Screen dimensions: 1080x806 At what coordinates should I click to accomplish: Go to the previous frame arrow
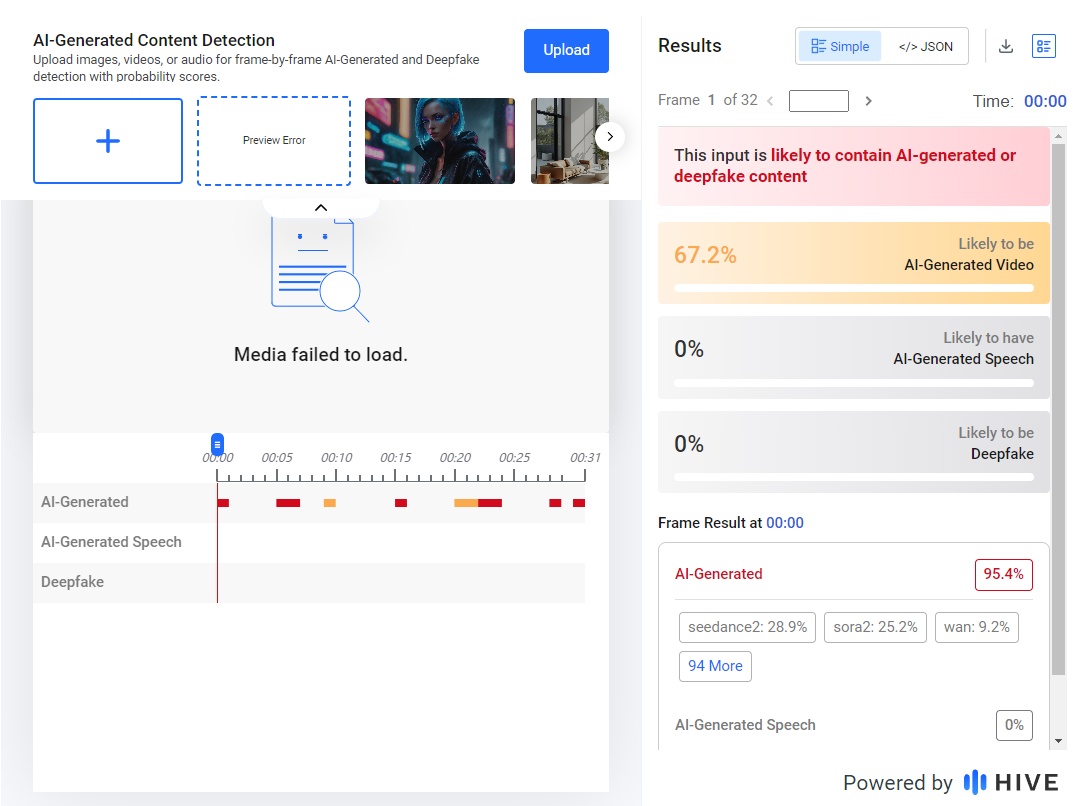coord(770,101)
